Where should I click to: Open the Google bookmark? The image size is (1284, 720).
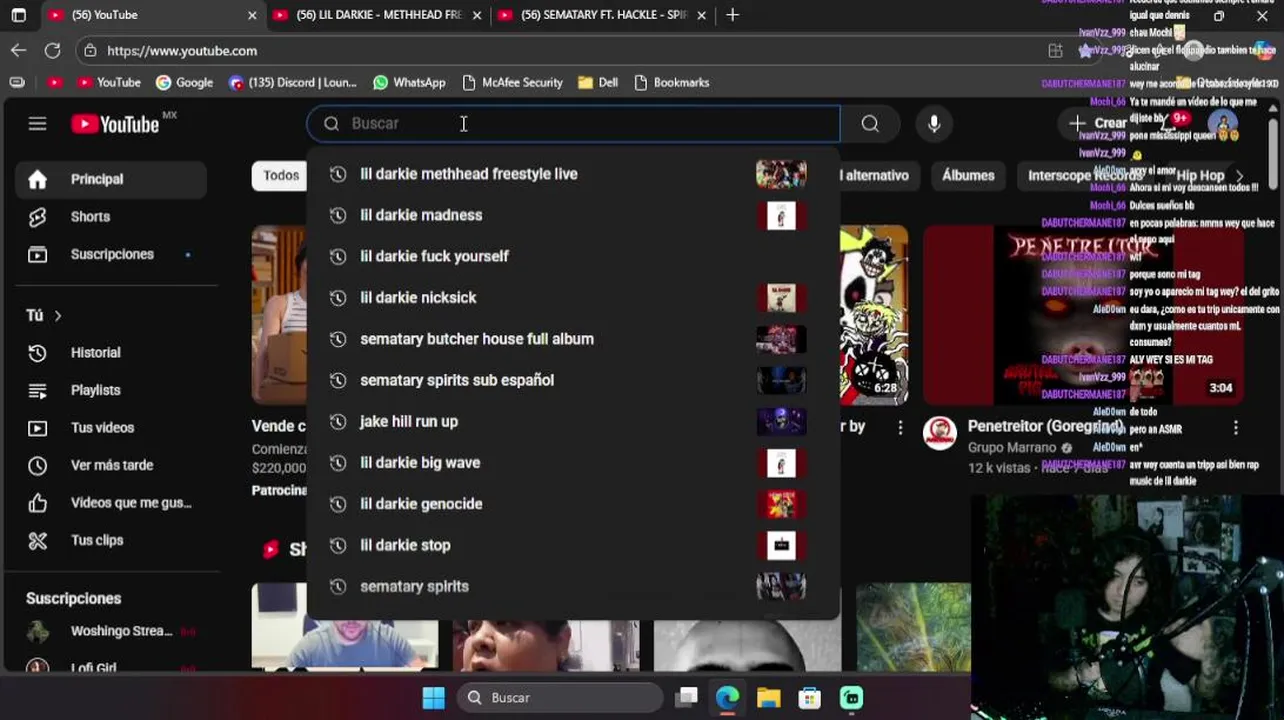click(185, 82)
